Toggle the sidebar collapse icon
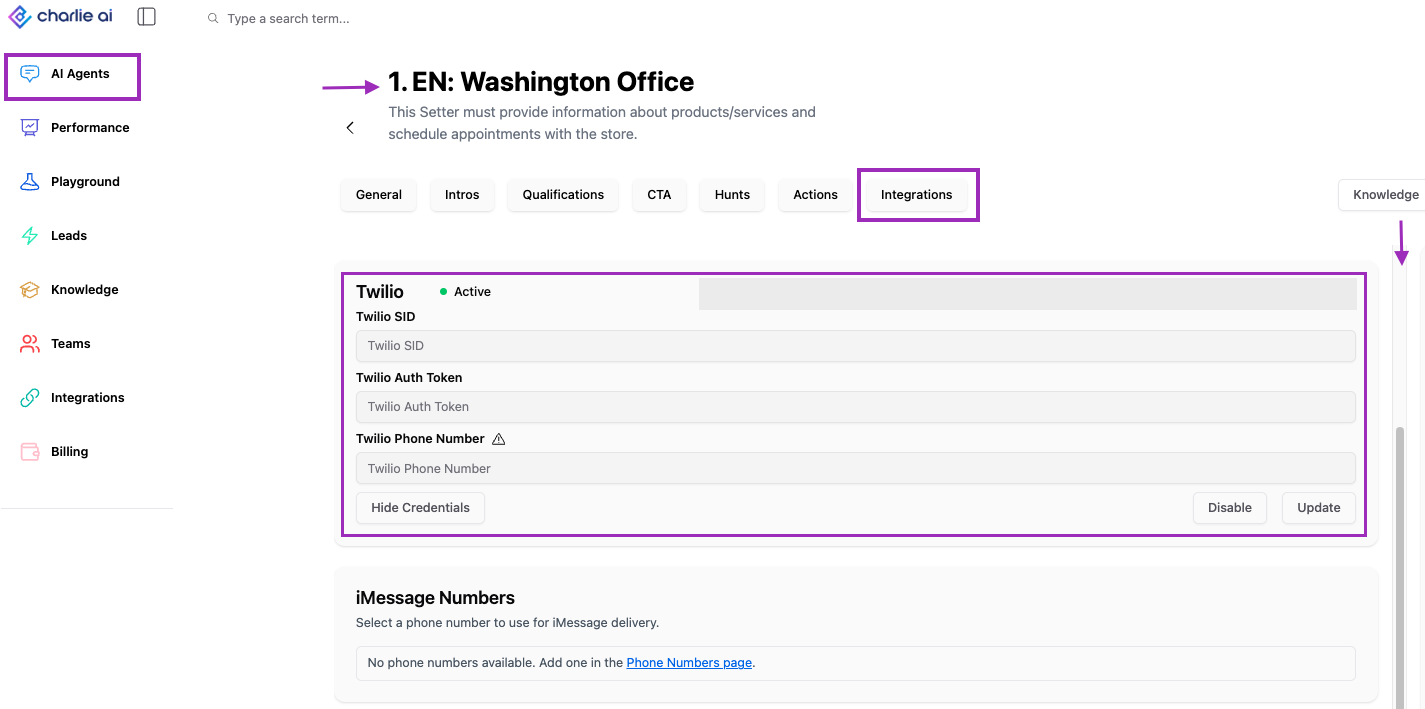The width and height of the screenshot is (1425, 709). [147, 17]
